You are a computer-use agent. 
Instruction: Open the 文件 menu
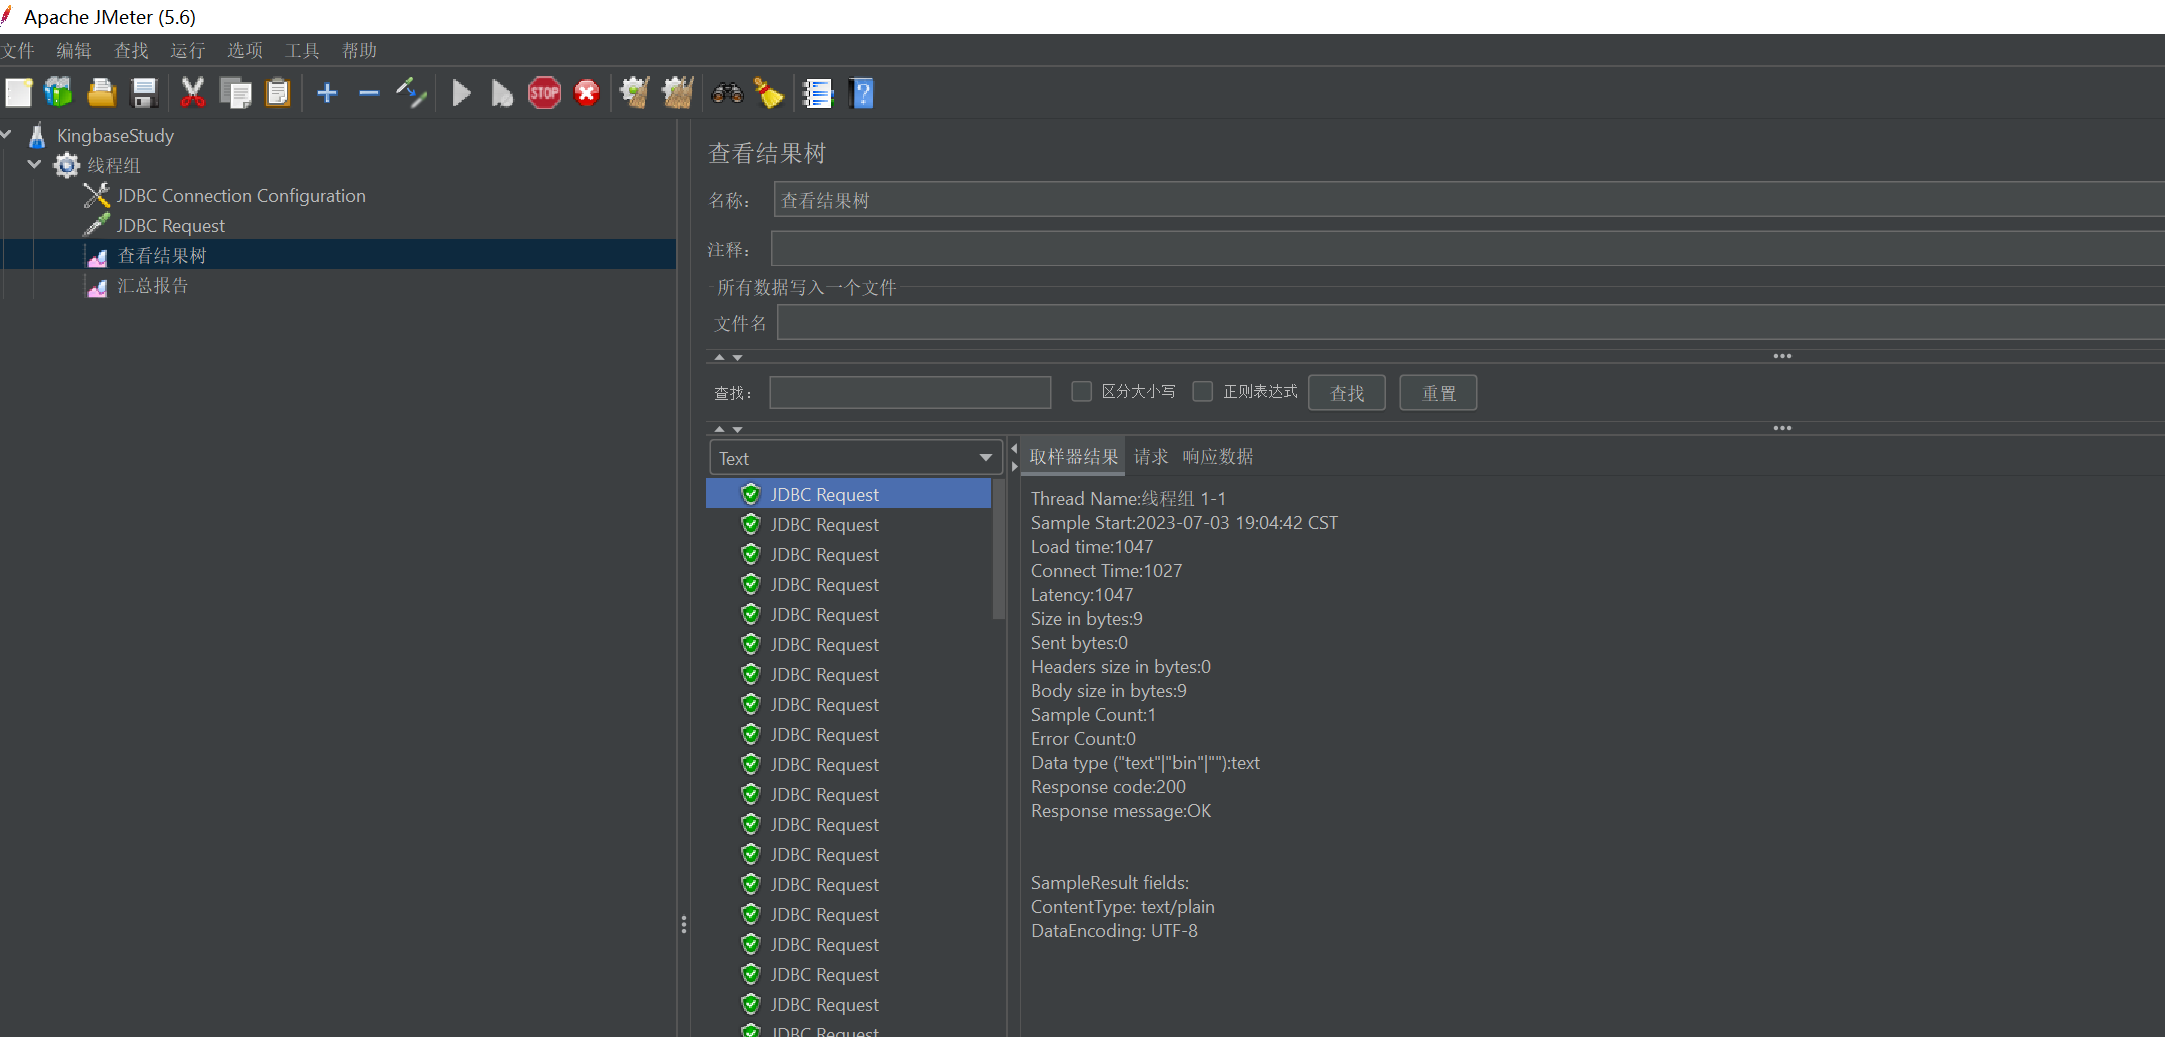click(x=18, y=50)
